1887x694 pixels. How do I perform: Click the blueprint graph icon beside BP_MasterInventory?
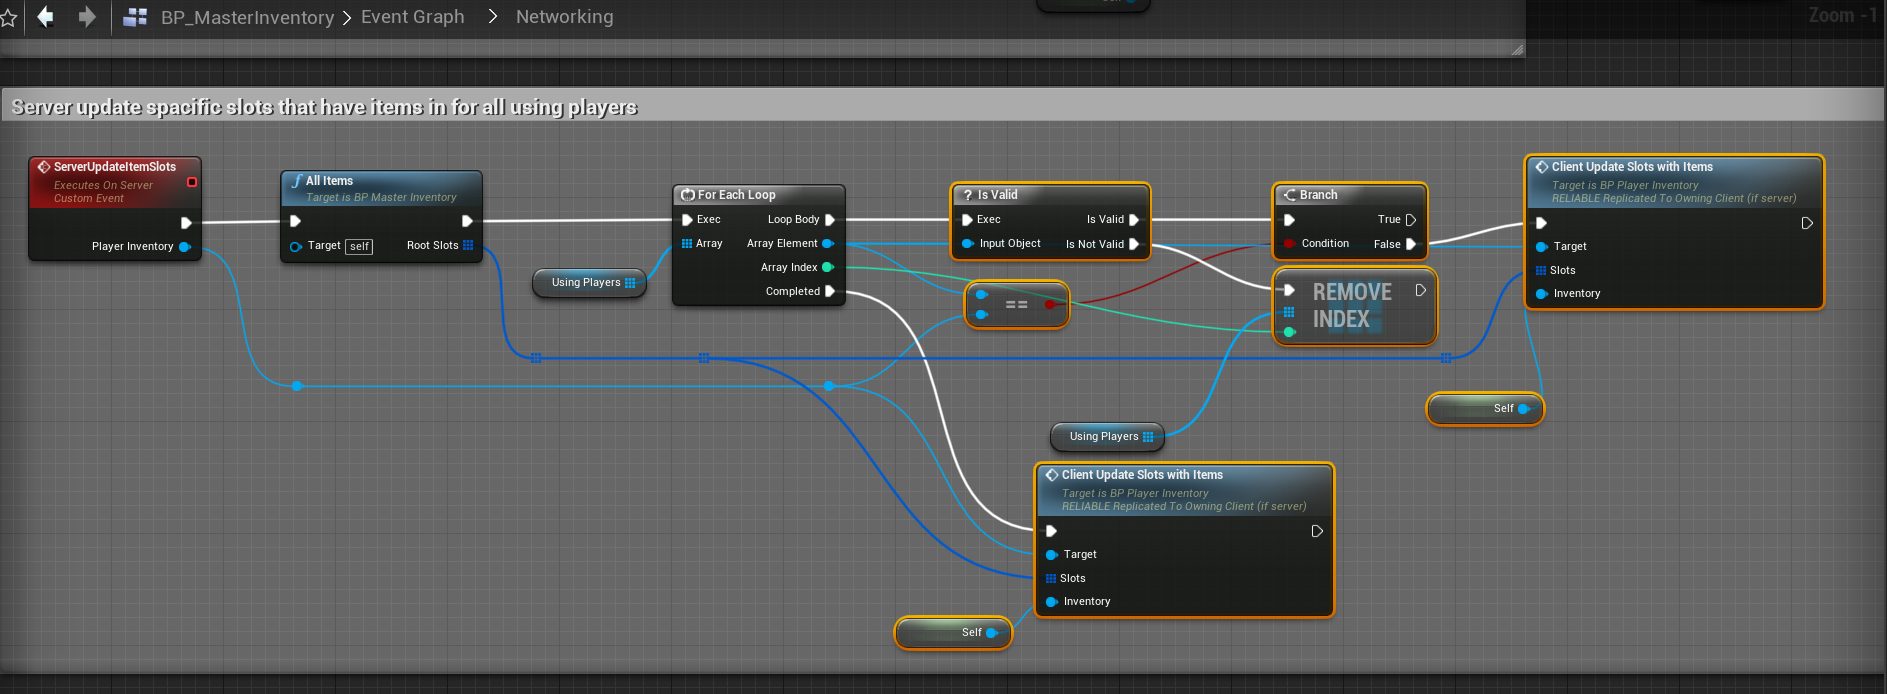[135, 17]
